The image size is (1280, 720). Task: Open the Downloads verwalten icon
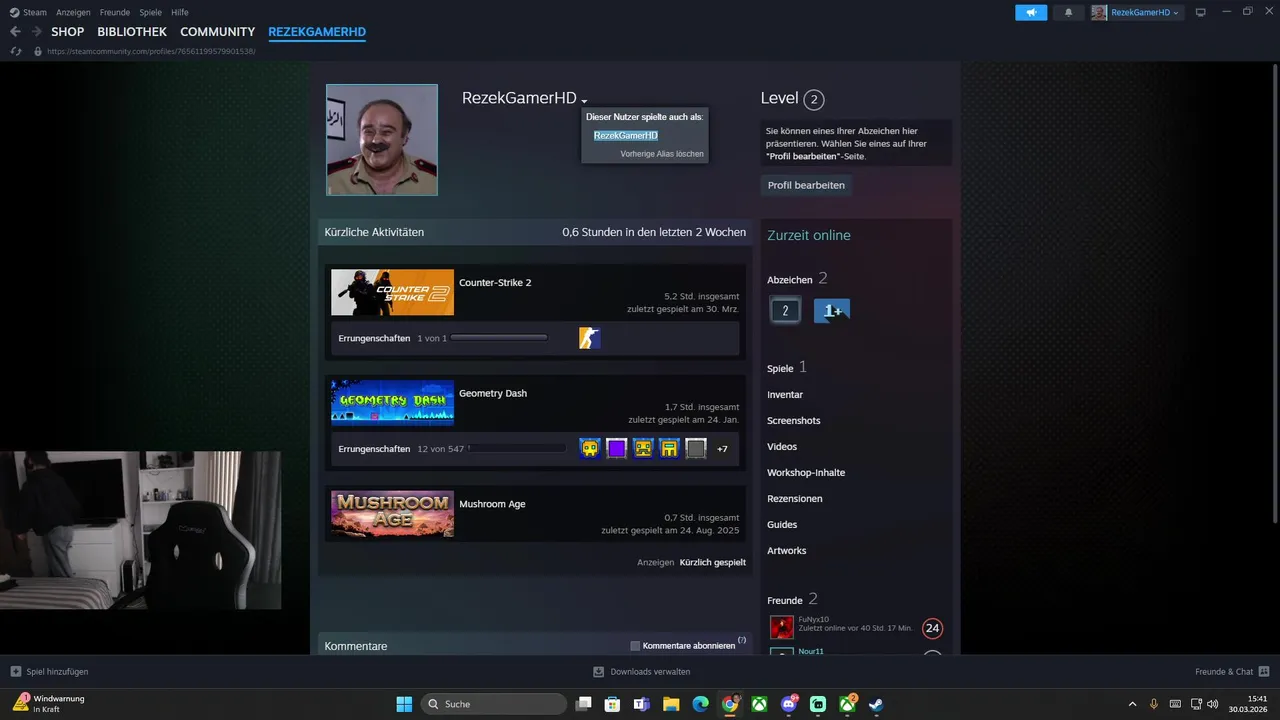pos(598,671)
